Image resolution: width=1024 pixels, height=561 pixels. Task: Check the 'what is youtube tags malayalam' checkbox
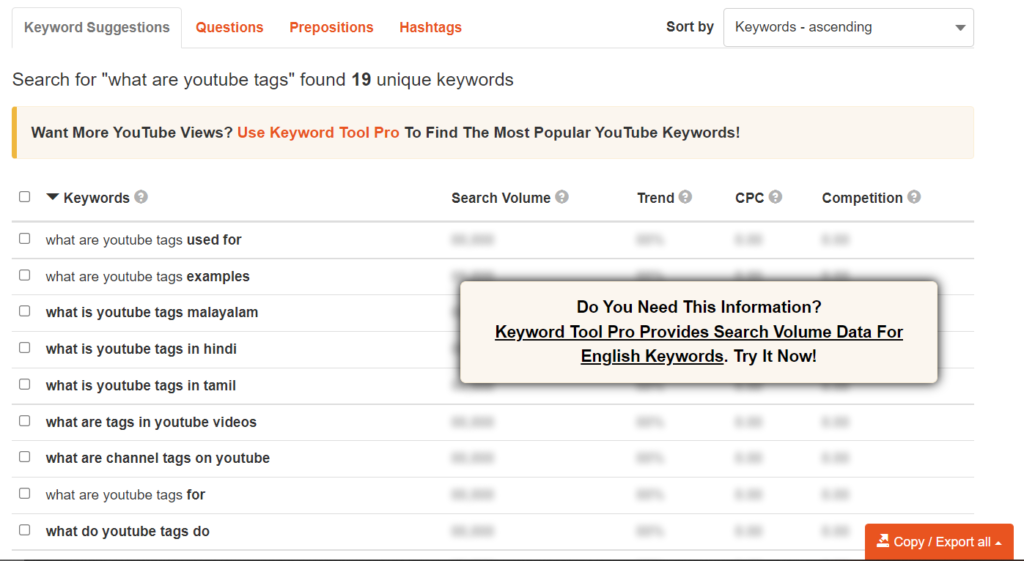(25, 311)
